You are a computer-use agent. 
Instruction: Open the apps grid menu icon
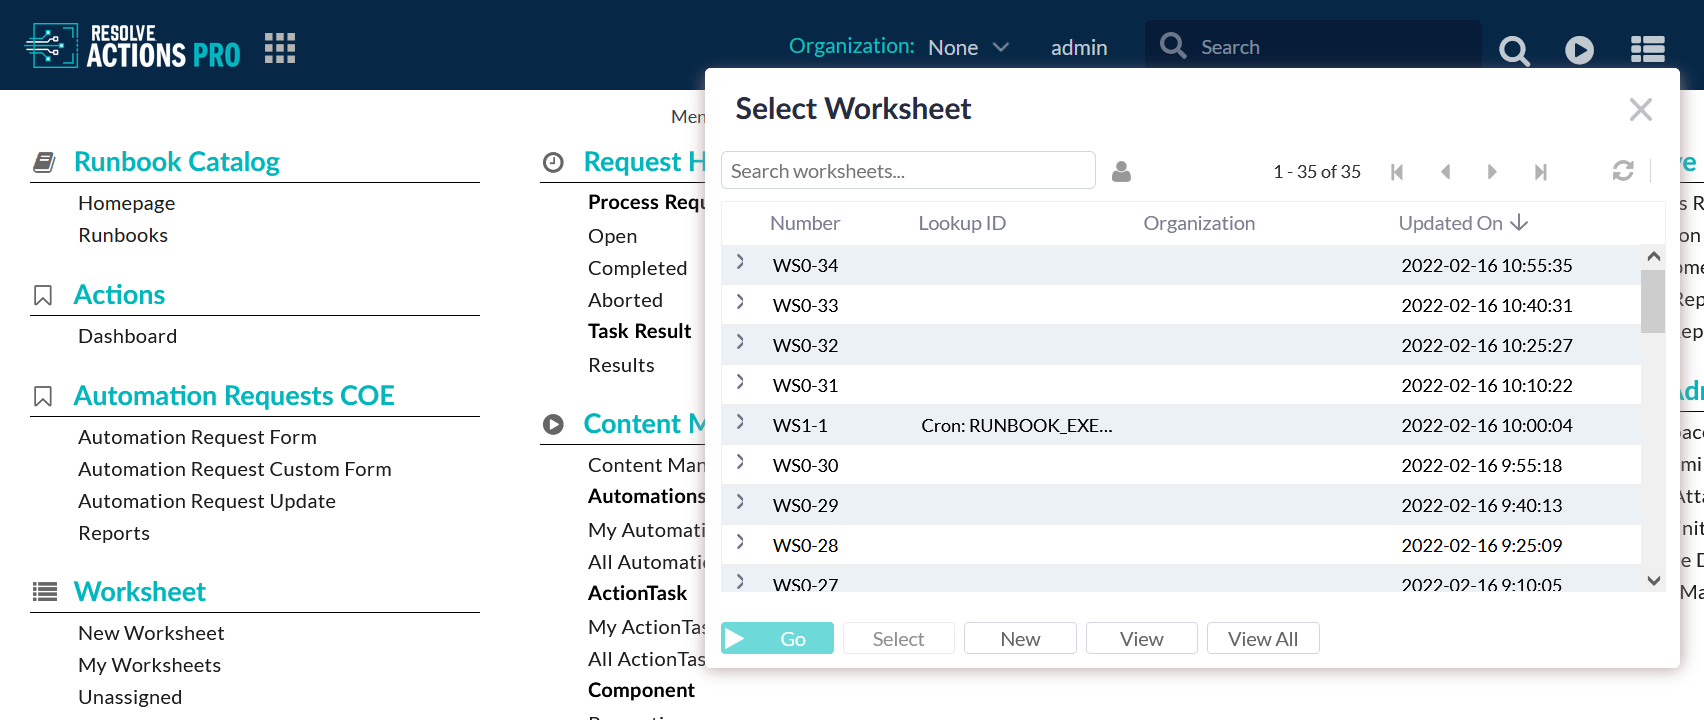pyautogui.click(x=280, y=48)
